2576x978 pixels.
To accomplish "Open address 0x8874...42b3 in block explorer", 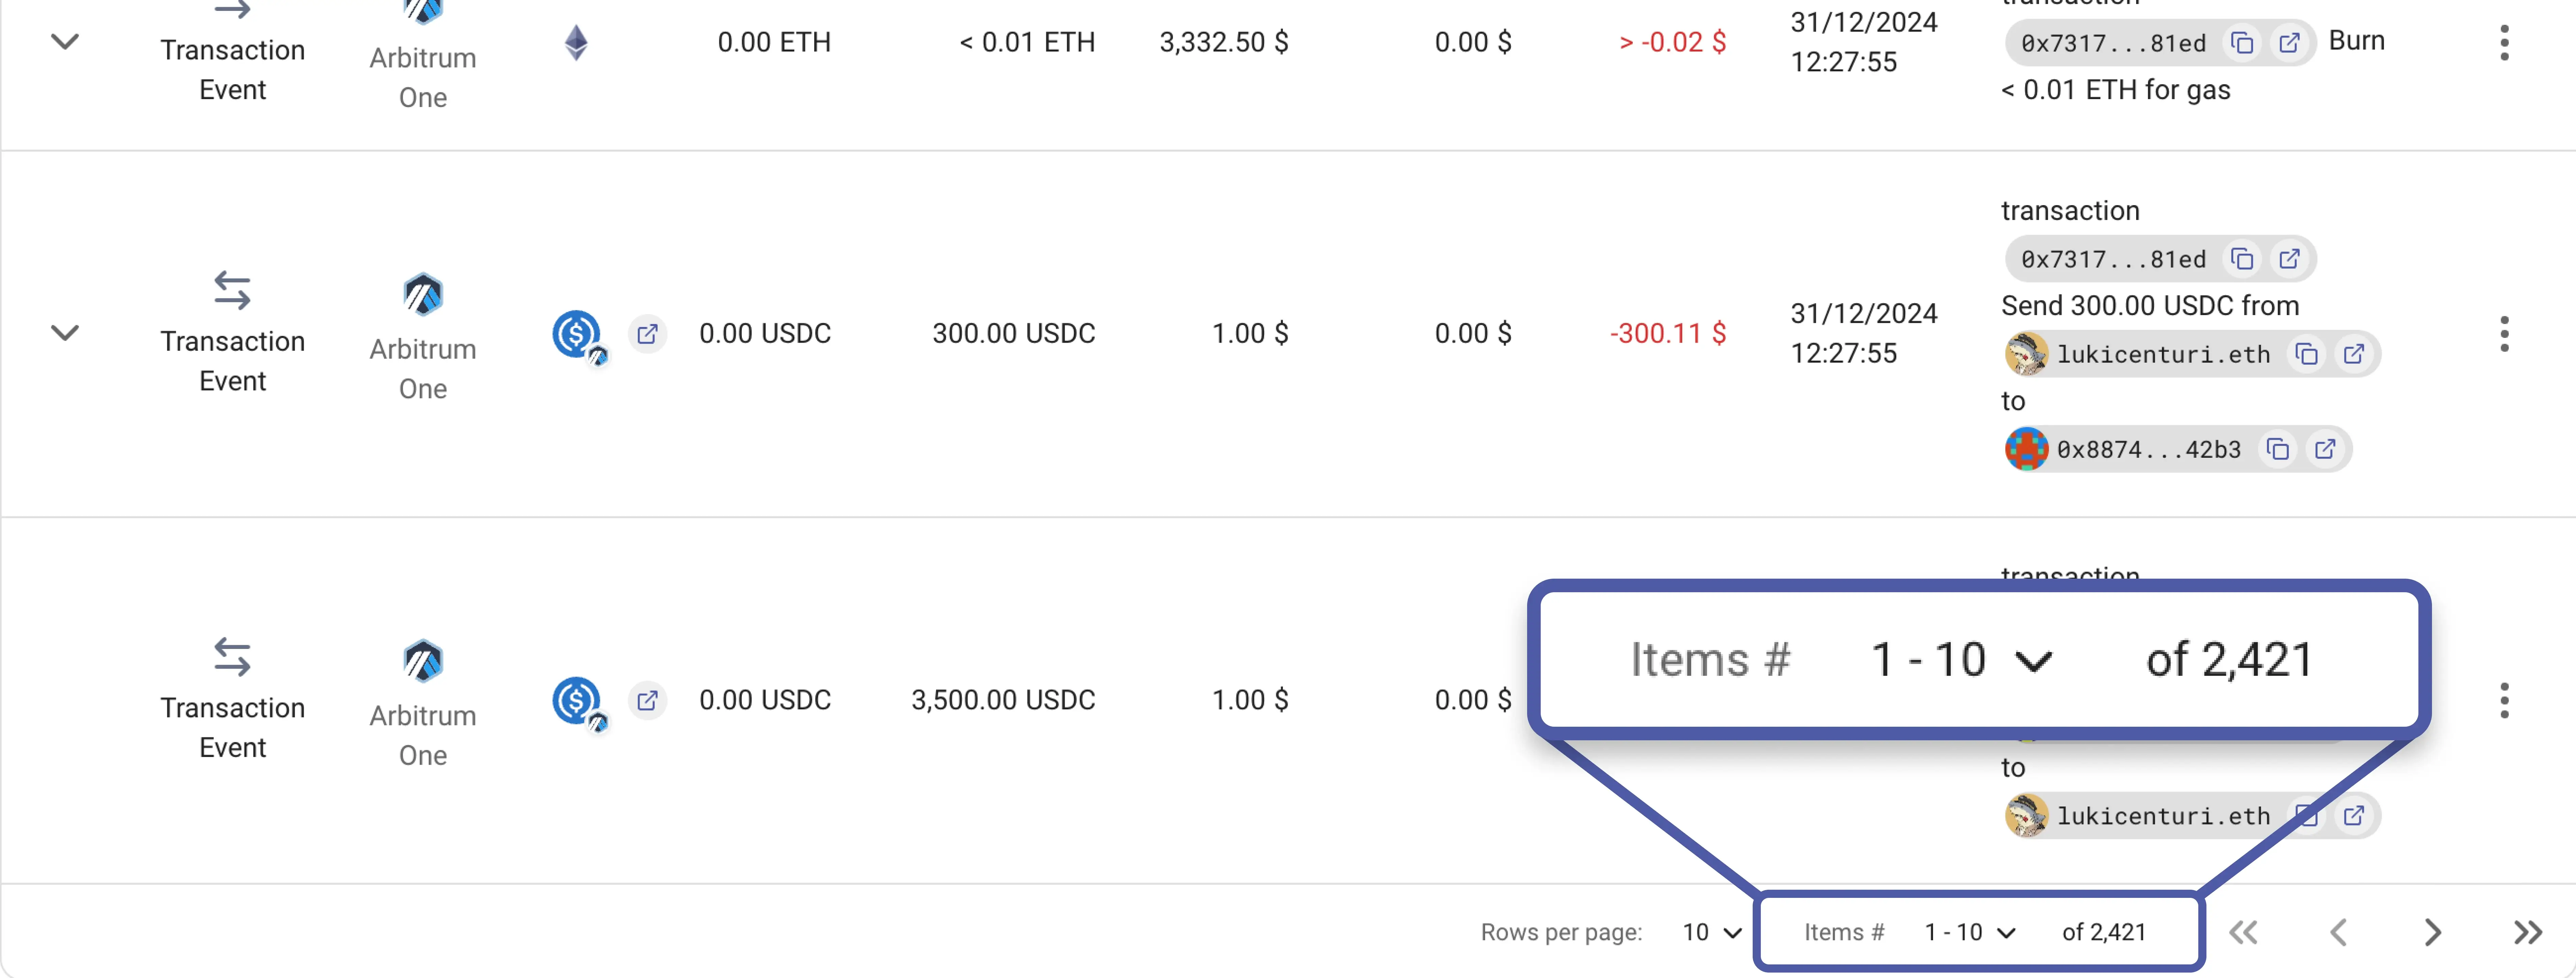I will pos(2326,449).
